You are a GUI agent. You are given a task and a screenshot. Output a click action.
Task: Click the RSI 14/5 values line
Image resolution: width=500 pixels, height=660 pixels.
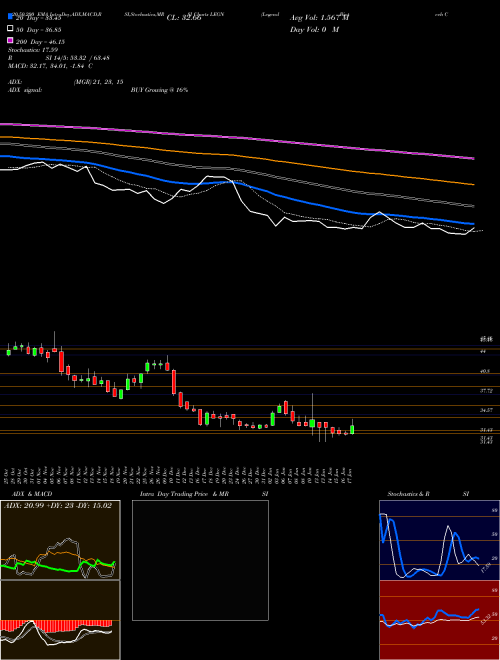coord(59,58)
